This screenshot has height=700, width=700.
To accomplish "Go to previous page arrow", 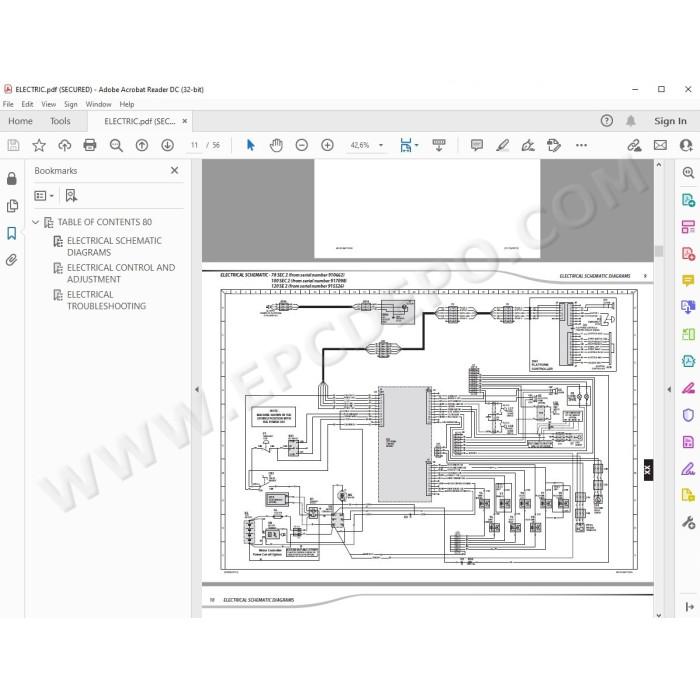I will tap(142, 145).
